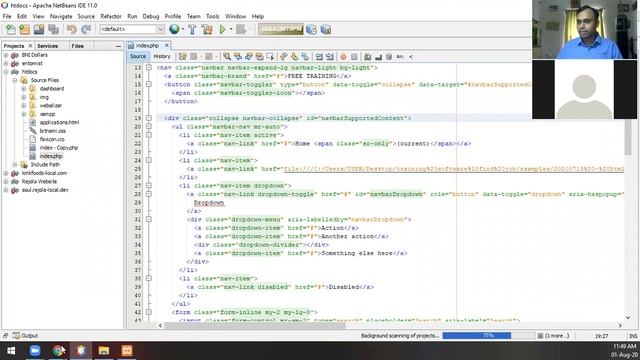Image resolution: width=640 pixels, height=360 pixels.
Task: Open Chrome from the Windows taskbar
Action: (x=58, y=351)
